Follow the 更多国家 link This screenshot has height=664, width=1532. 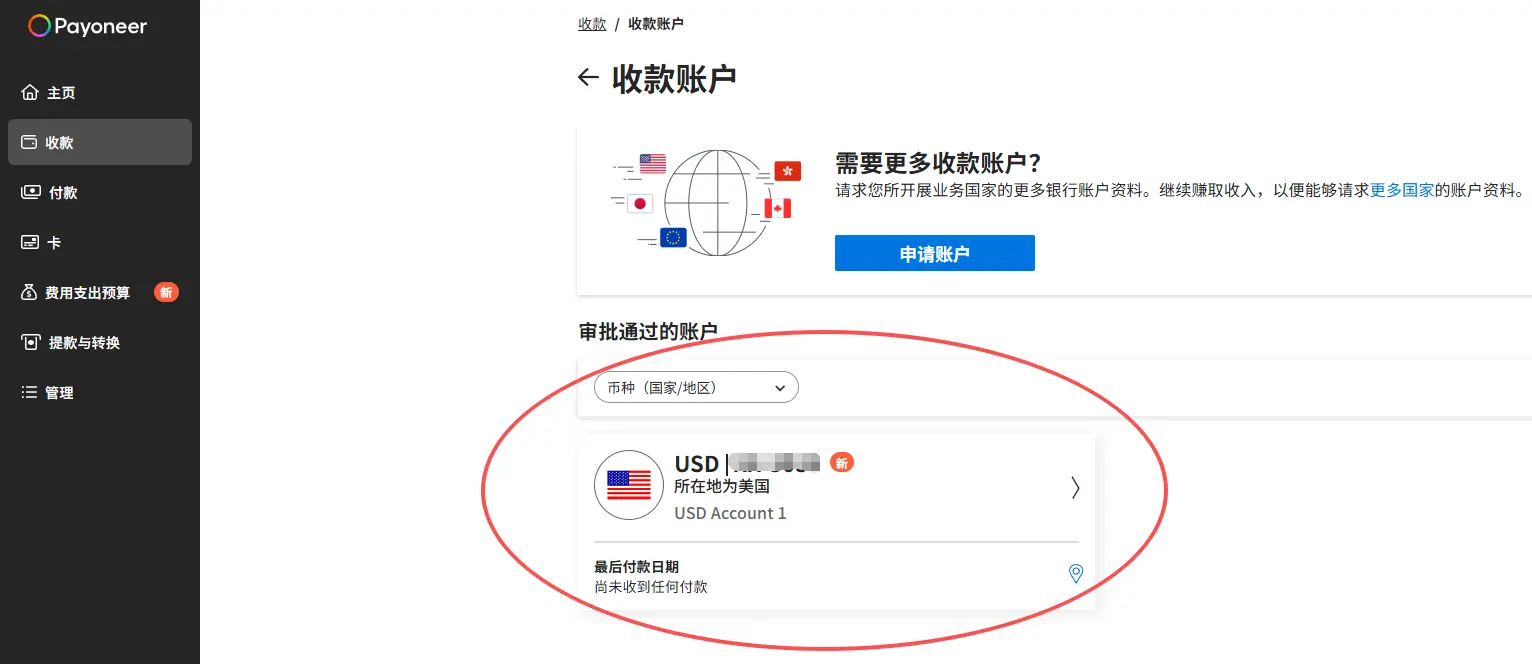[1402, 190]
